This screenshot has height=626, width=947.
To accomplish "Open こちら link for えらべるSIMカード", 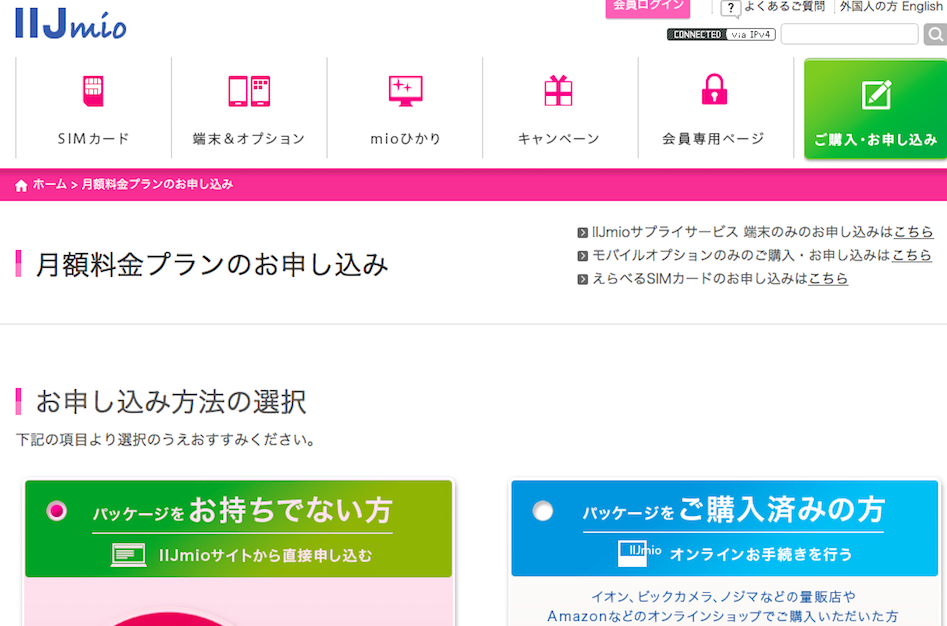I will (828, 278).
